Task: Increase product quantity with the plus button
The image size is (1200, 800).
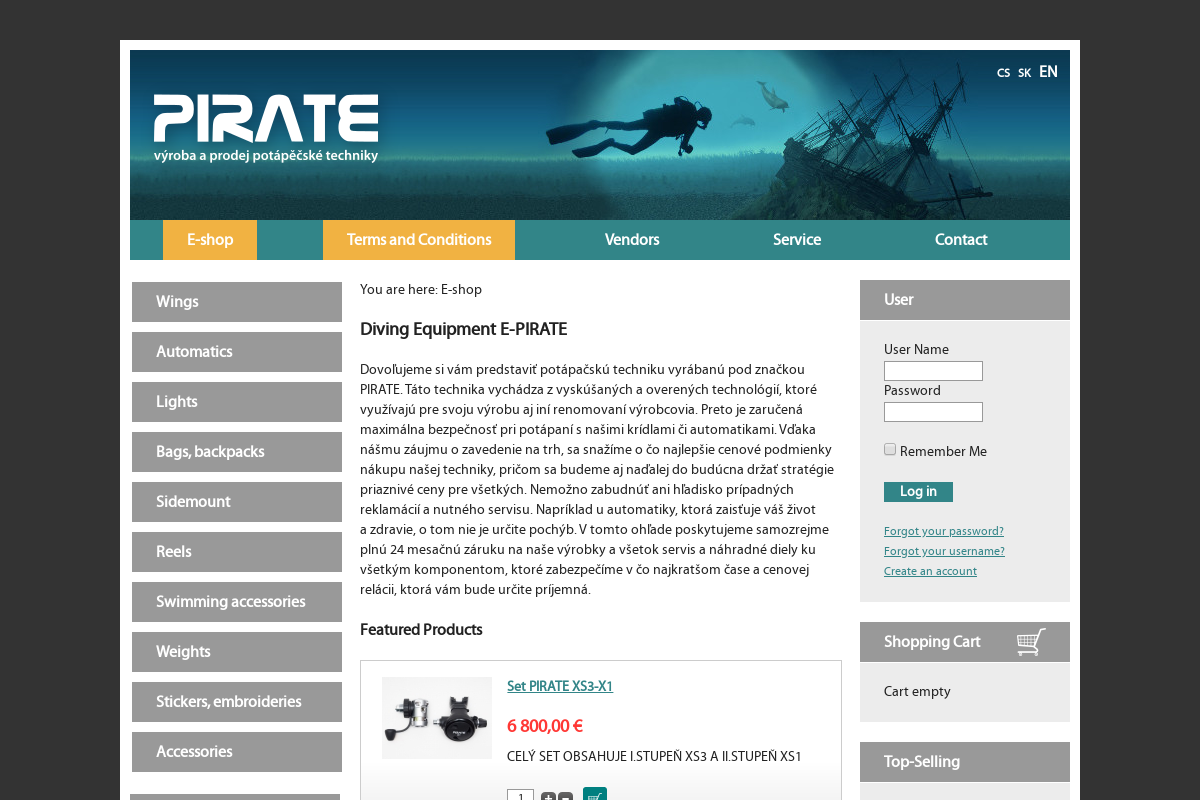Action: [x=548, y=797]
